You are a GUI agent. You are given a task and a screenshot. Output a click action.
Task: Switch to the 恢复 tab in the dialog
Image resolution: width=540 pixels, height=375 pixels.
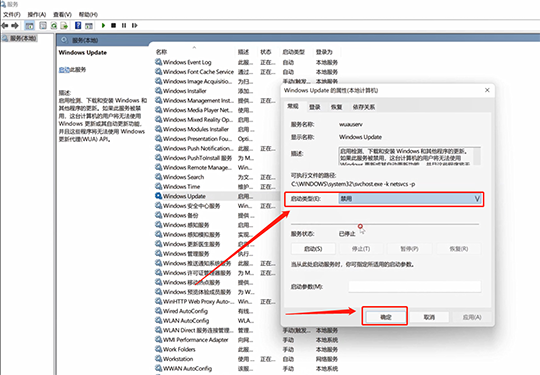click(336, 107)
